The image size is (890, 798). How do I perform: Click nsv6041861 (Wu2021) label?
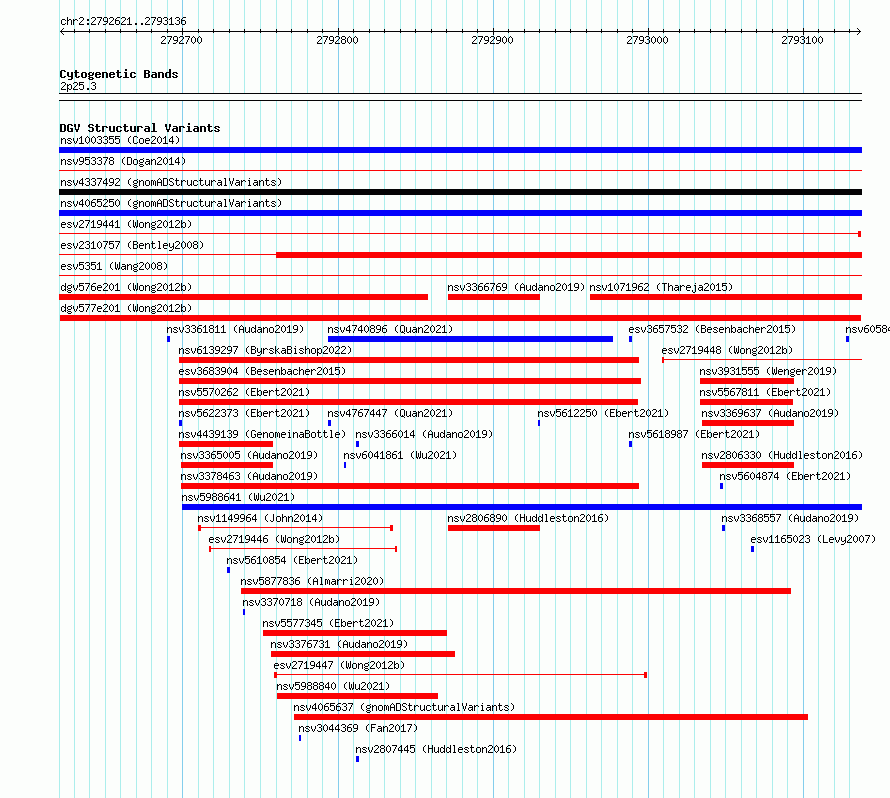400,455
